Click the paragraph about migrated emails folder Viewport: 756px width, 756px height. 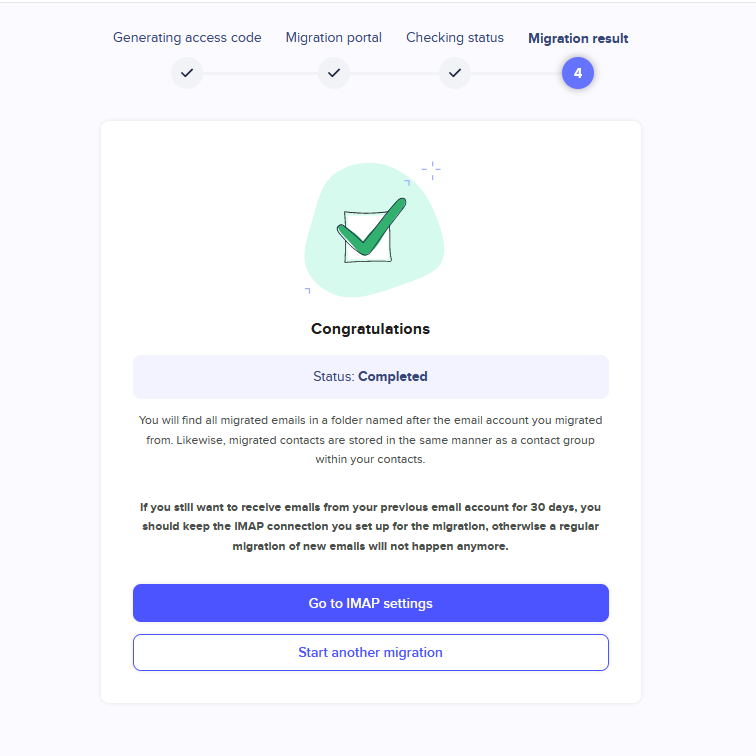(x=370, y=439)
